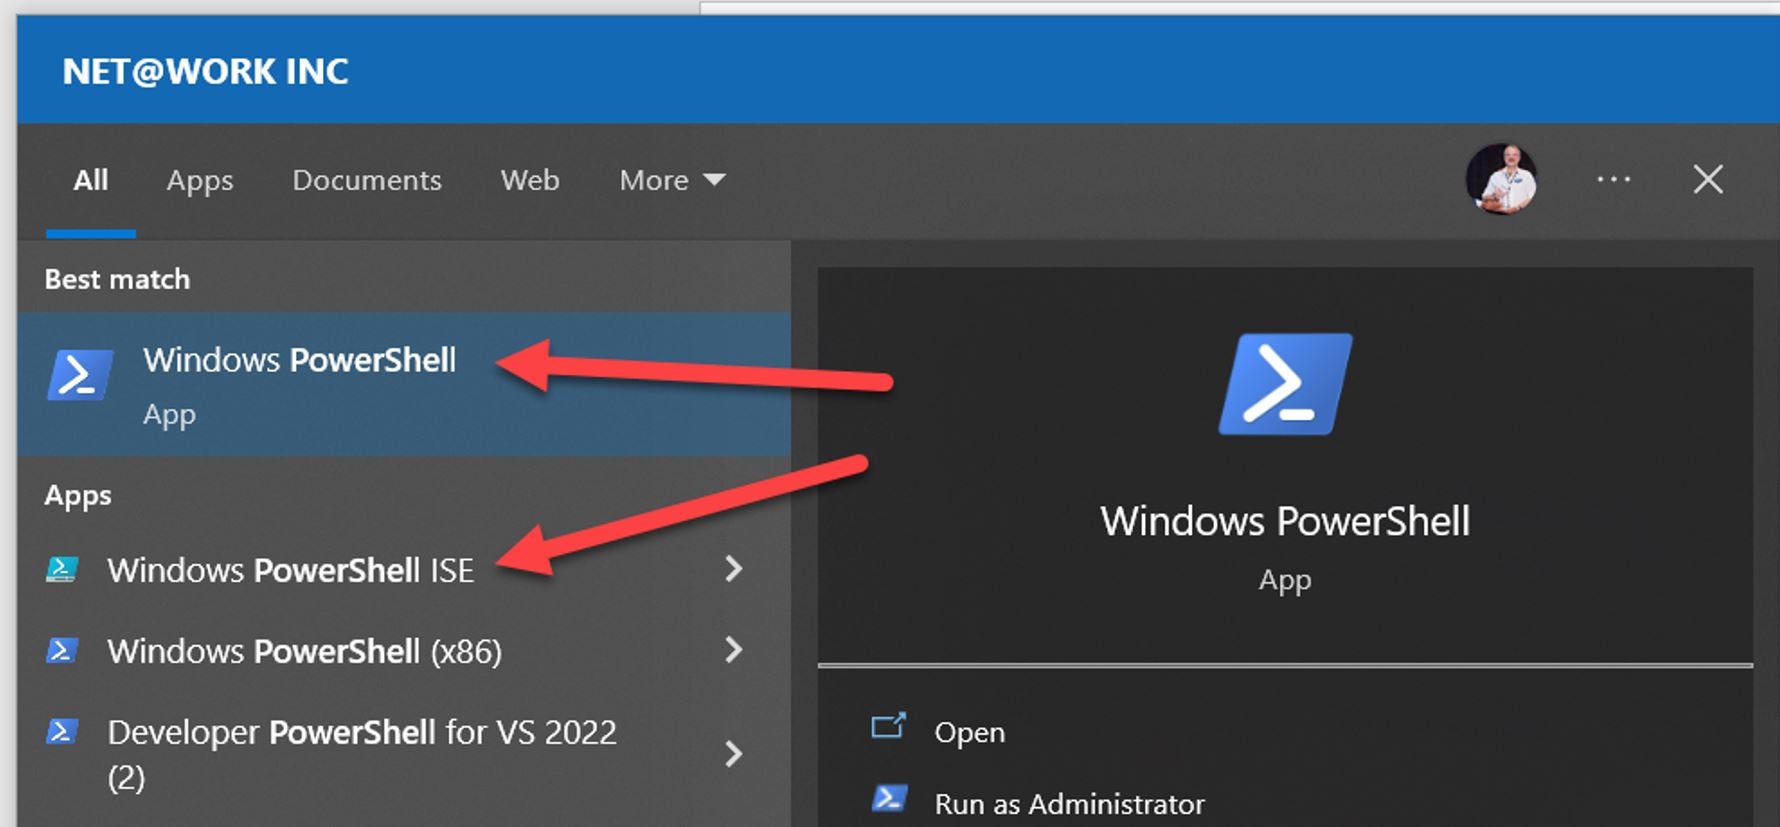Click the Windows PowerShell ISE icon

point(62,570)
